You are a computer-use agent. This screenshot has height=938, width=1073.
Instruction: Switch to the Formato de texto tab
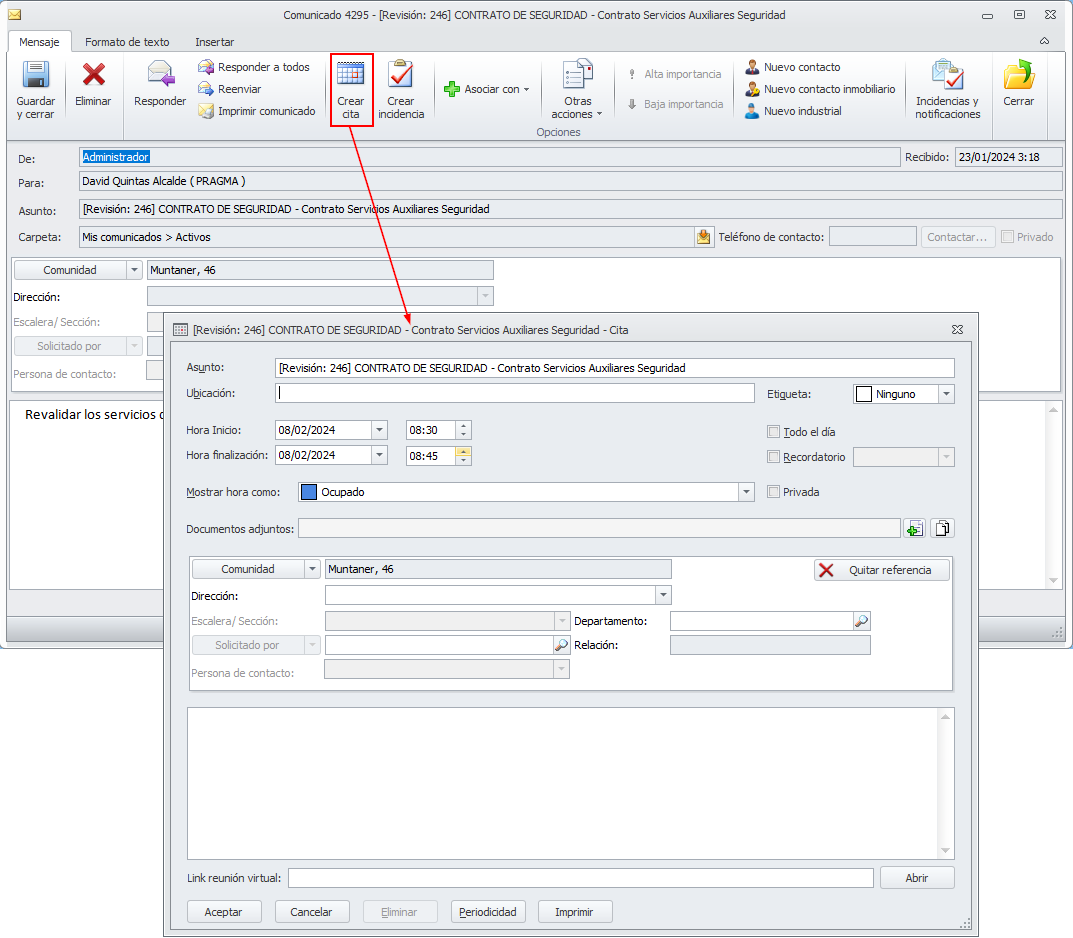pos(127,42)
